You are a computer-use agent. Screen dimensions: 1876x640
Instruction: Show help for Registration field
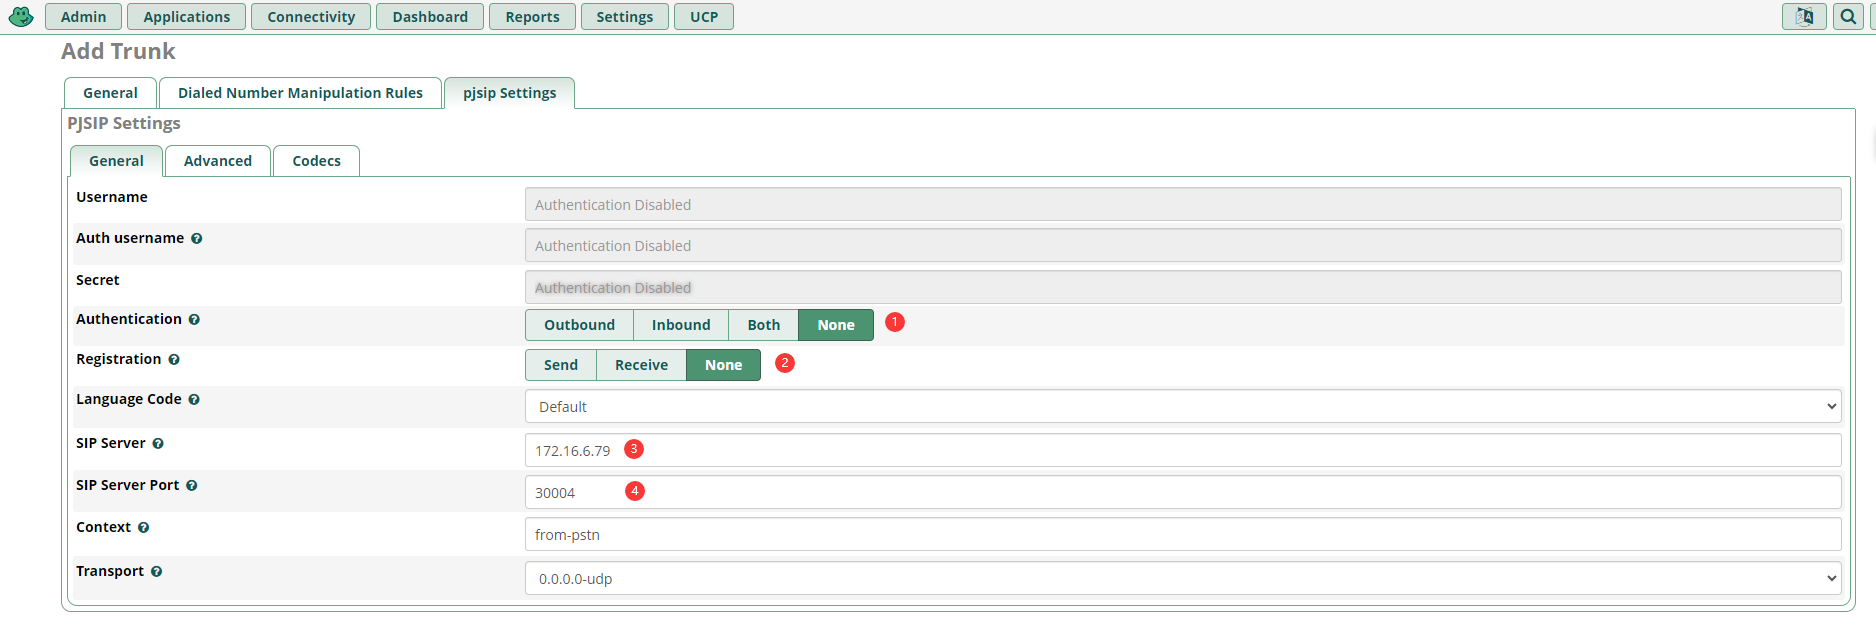click(174, 360)
